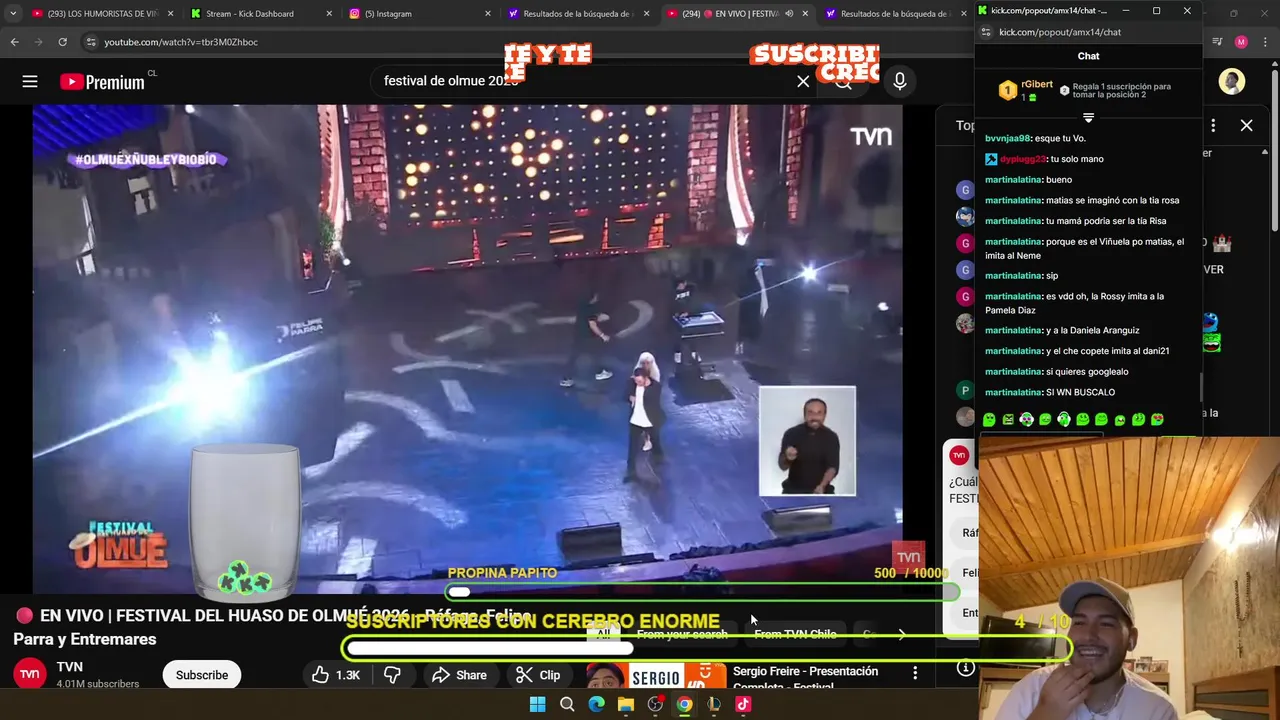Click the Kick popout chat URL

pos(1060,32)
